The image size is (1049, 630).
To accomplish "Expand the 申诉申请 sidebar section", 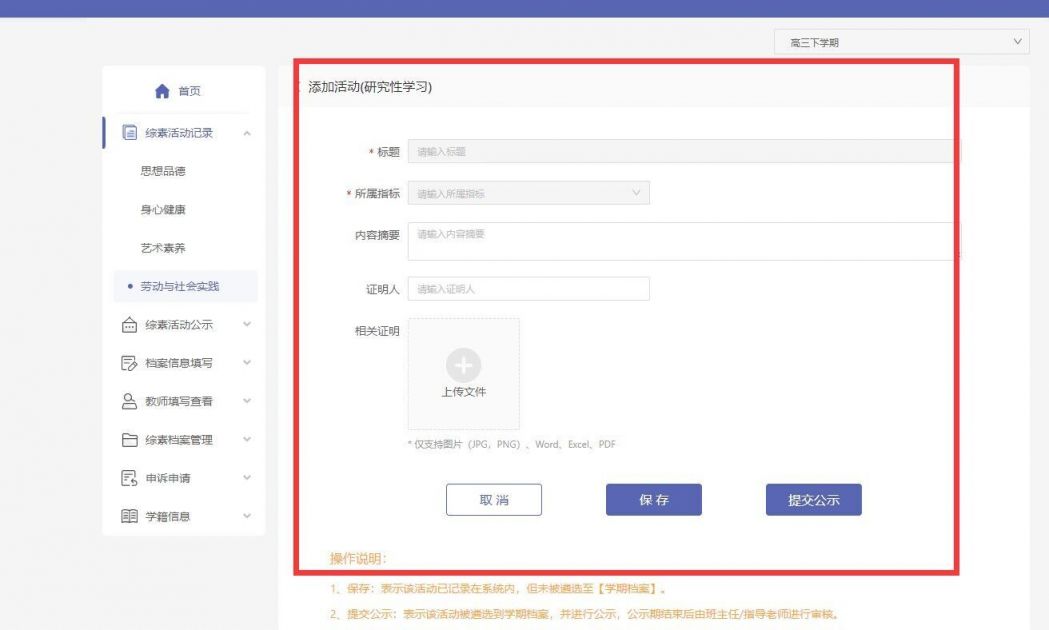I will point(247,478).
